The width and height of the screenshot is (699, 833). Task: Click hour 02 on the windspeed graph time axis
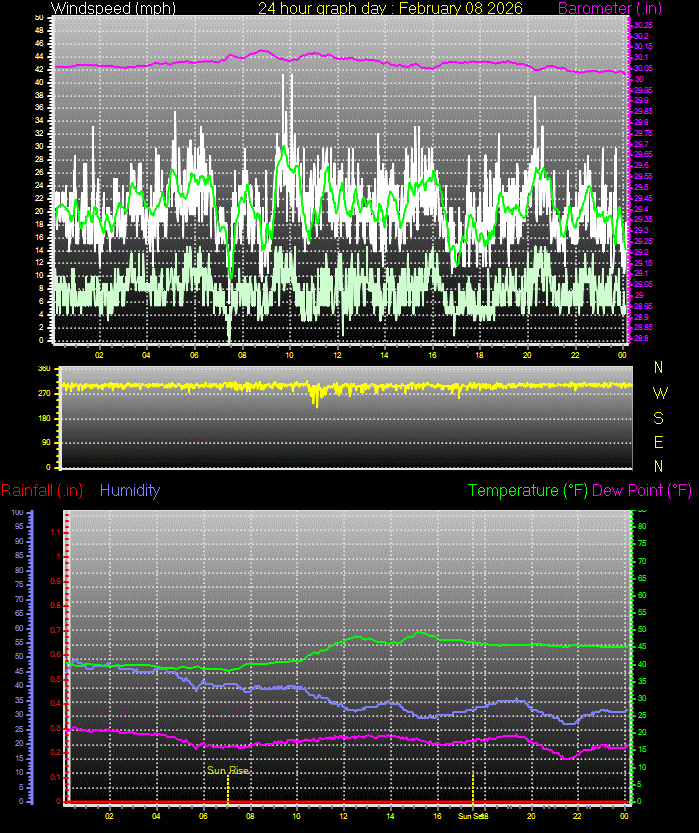point(99,355)
